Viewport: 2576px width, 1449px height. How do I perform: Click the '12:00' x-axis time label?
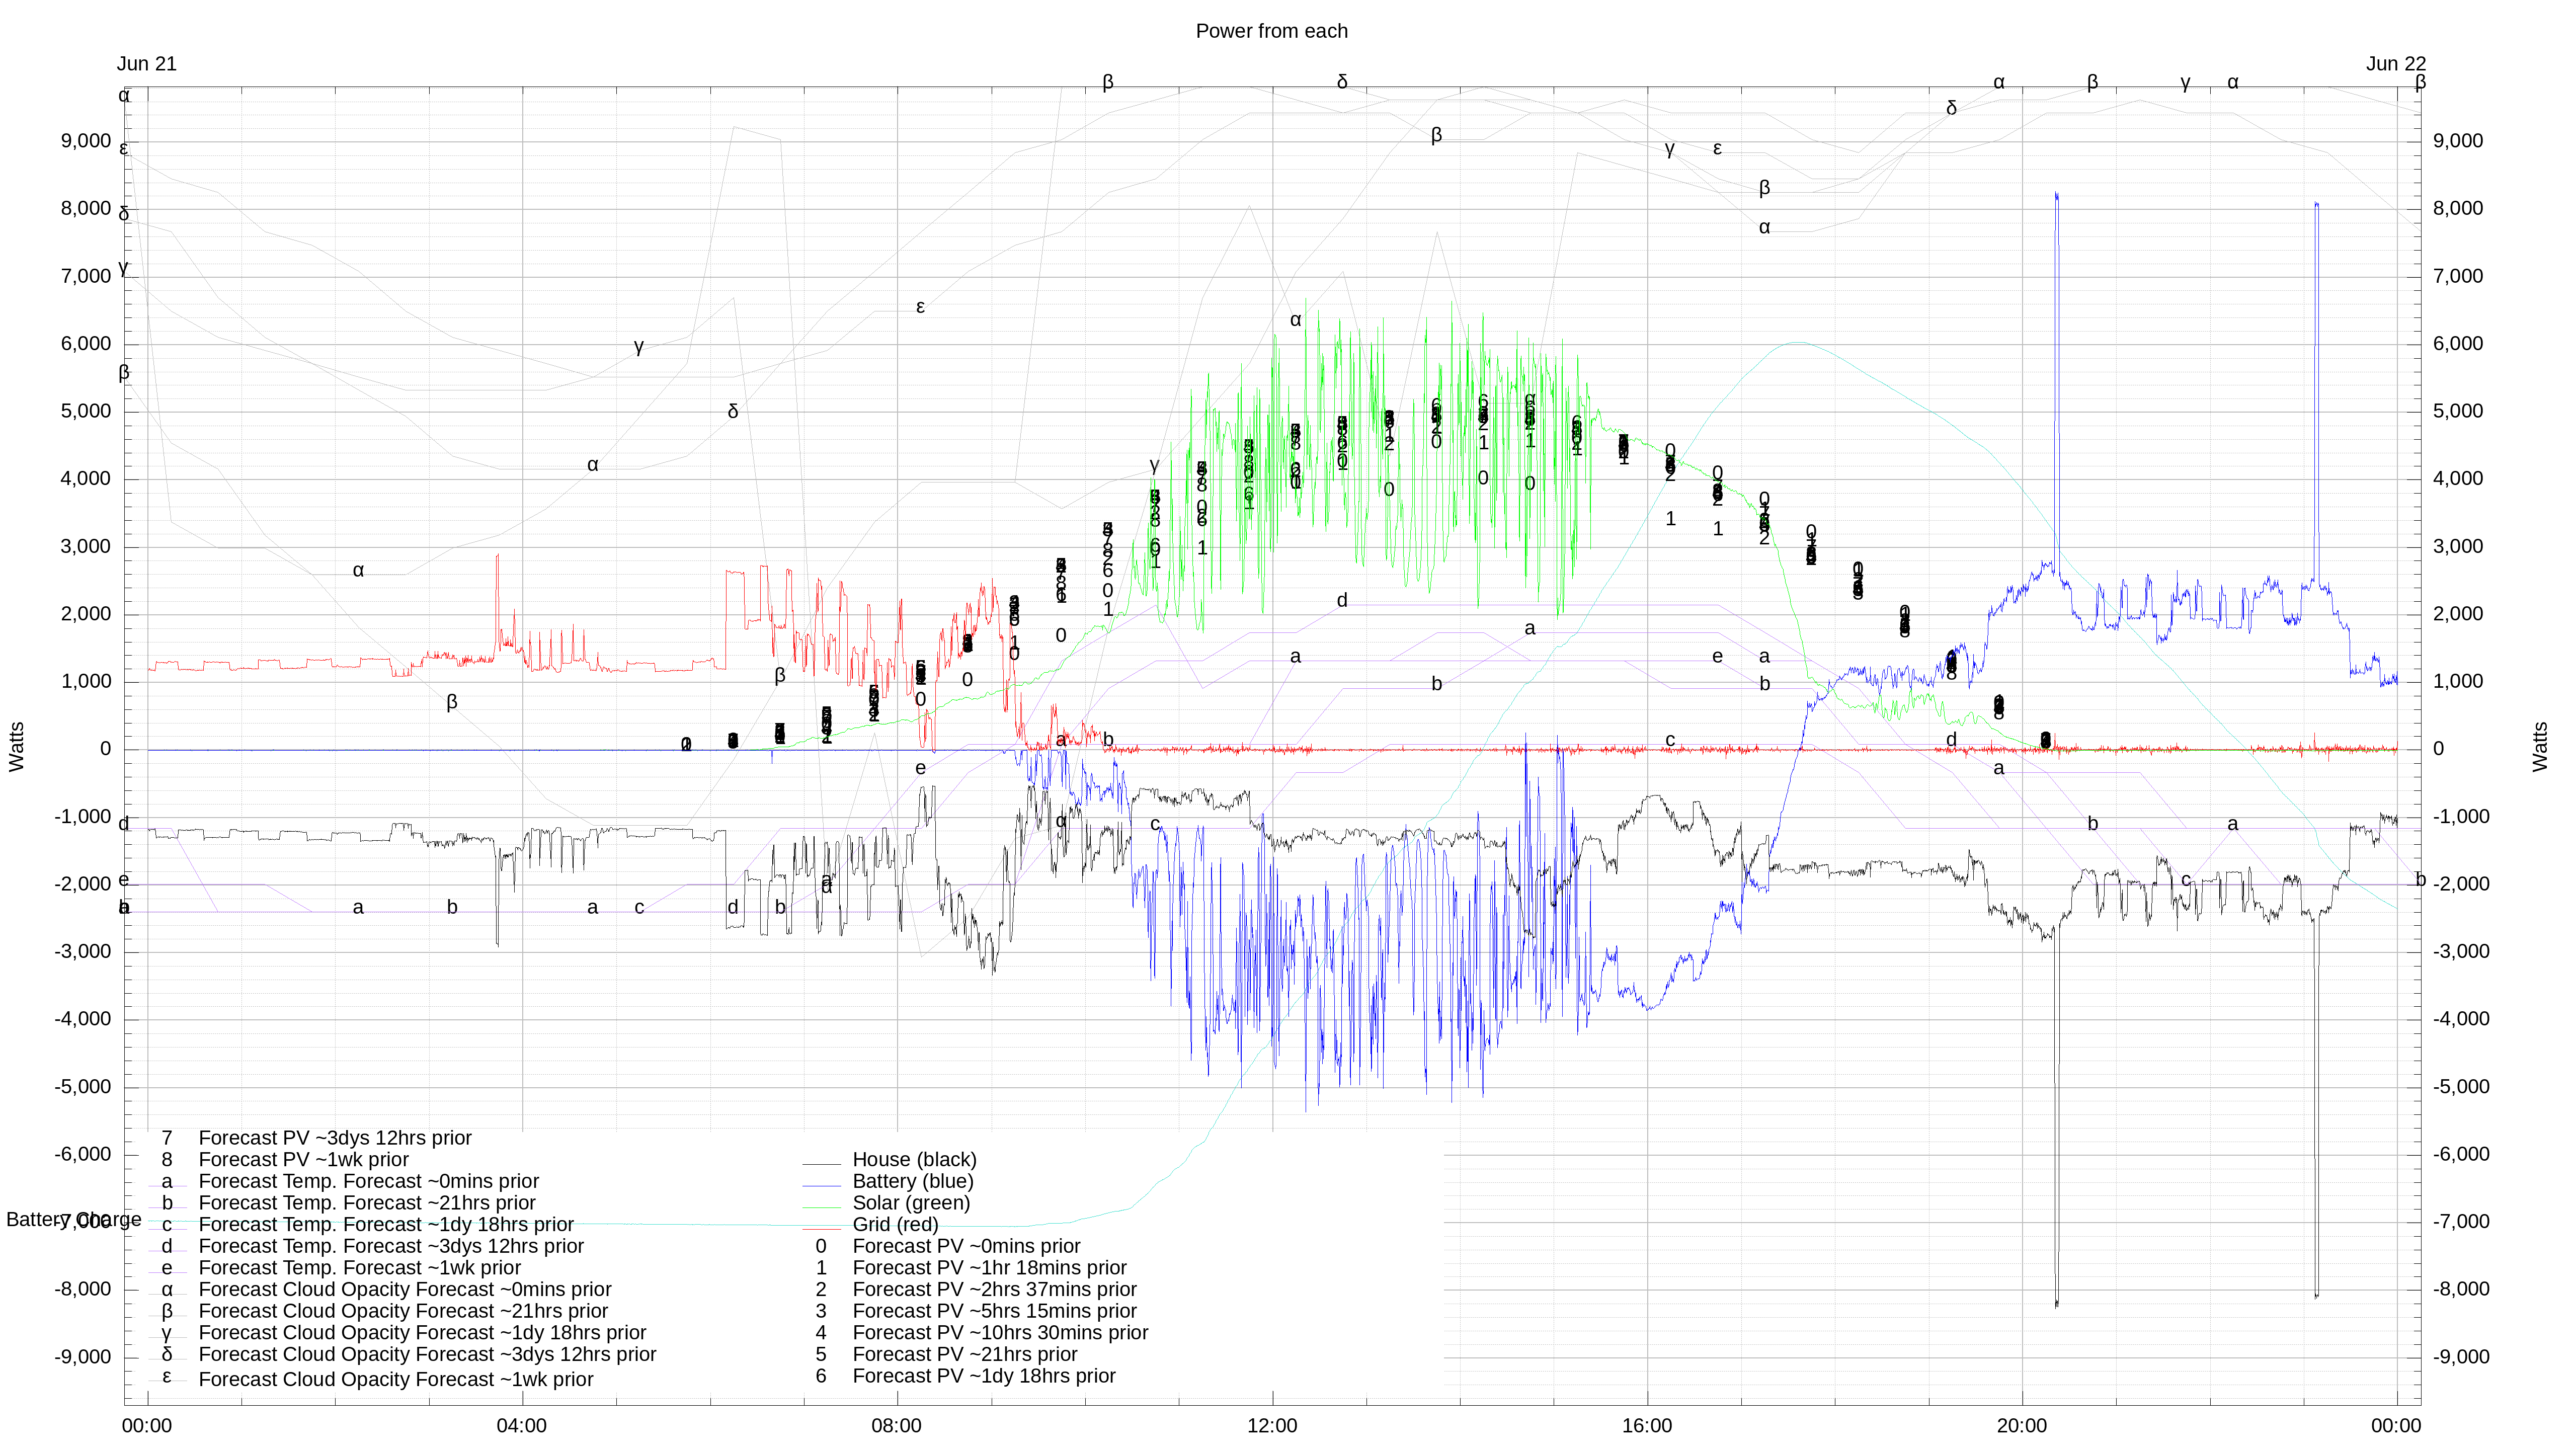1272,1426
